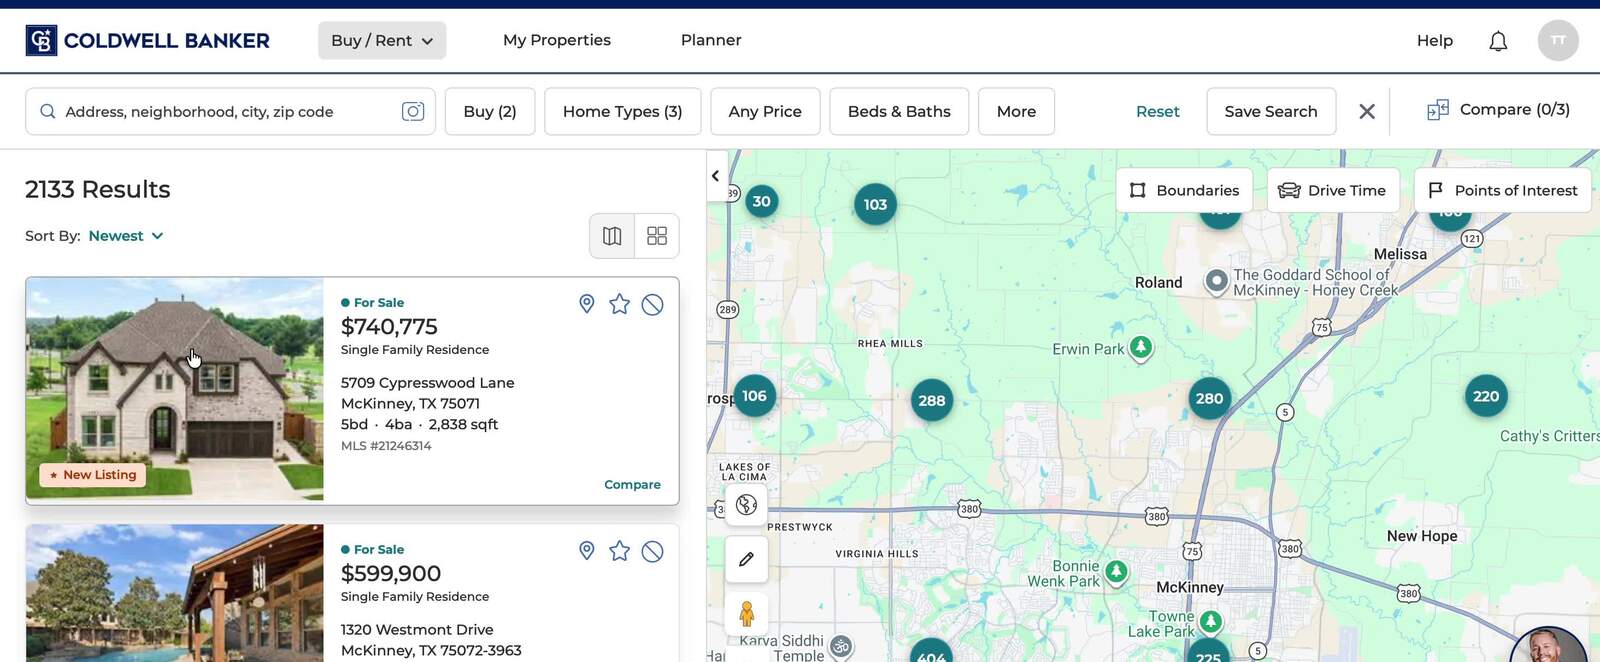Hide the $740,775 listing

(652, 304)
